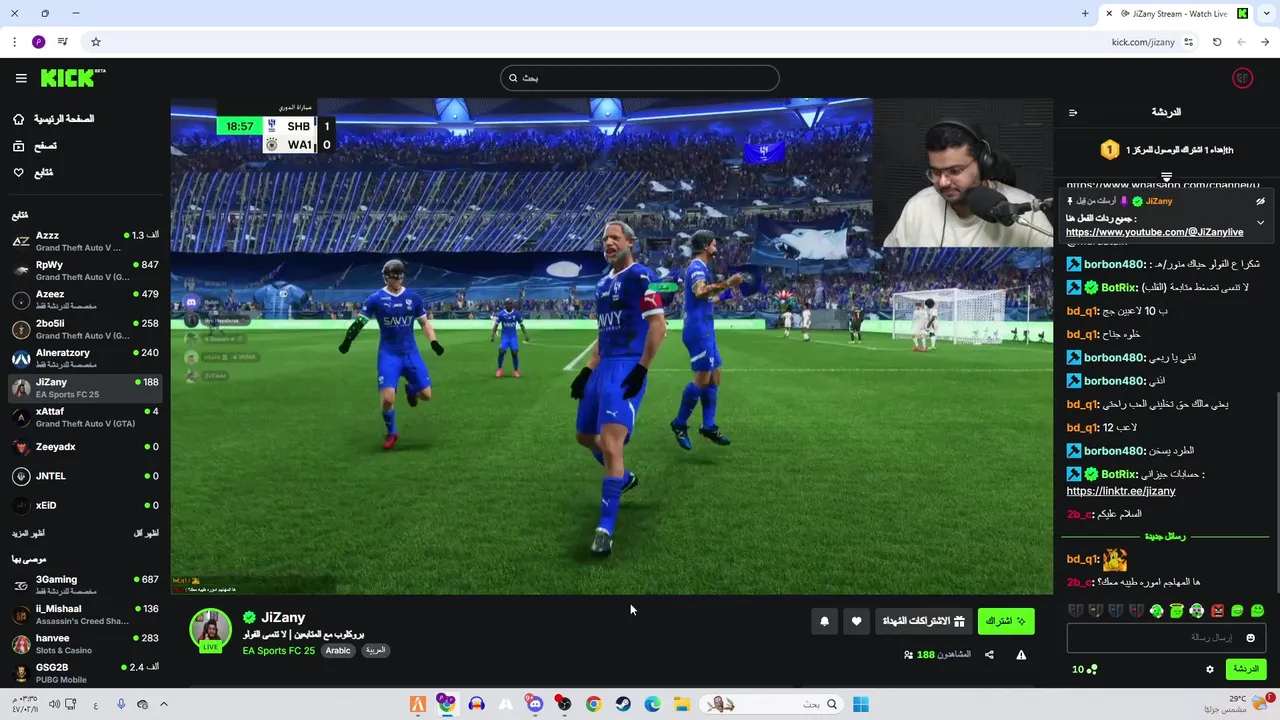Click the green subscribe button

click(x=1006, y=621)
